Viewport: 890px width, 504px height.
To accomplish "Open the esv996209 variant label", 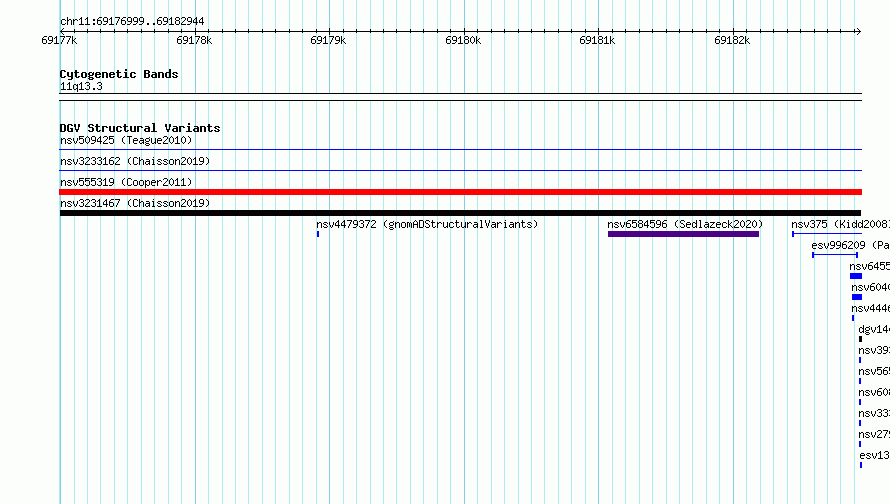I will 850,245.
